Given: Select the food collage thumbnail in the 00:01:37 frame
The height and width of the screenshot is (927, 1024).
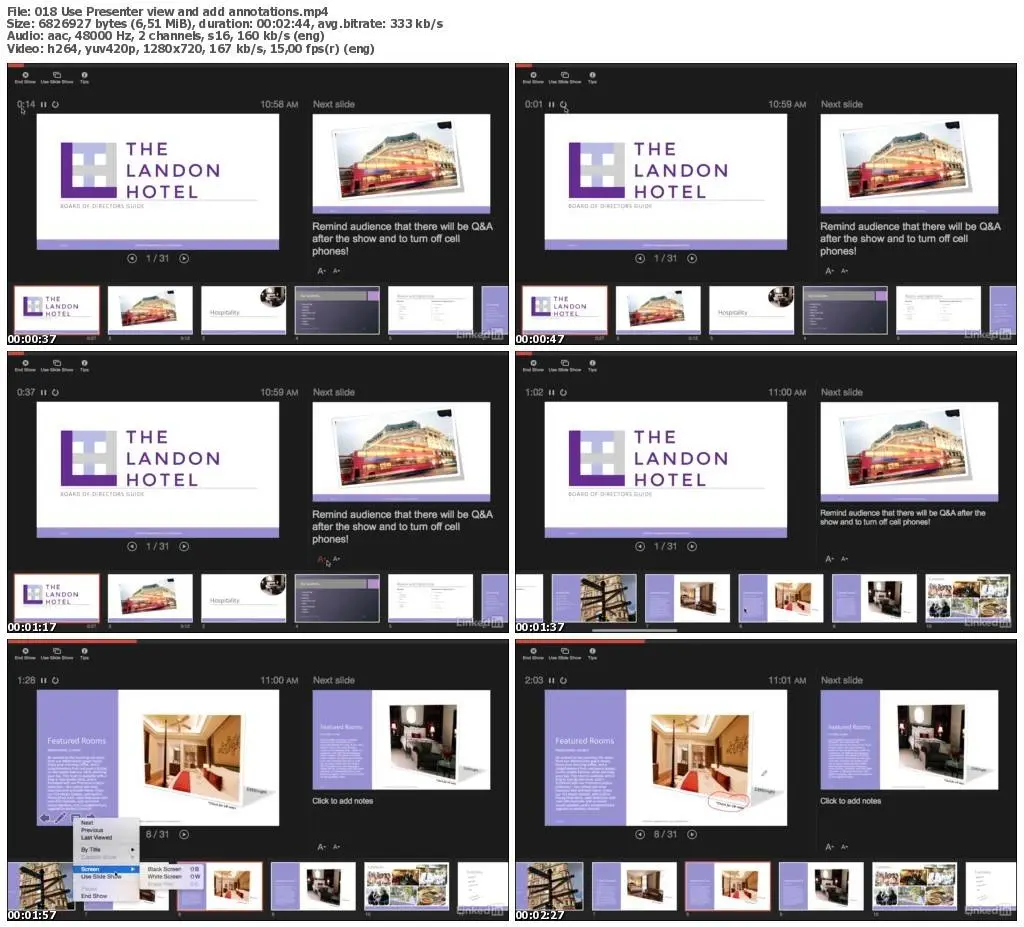Looking at the screenshot, I should coord(968,598).
